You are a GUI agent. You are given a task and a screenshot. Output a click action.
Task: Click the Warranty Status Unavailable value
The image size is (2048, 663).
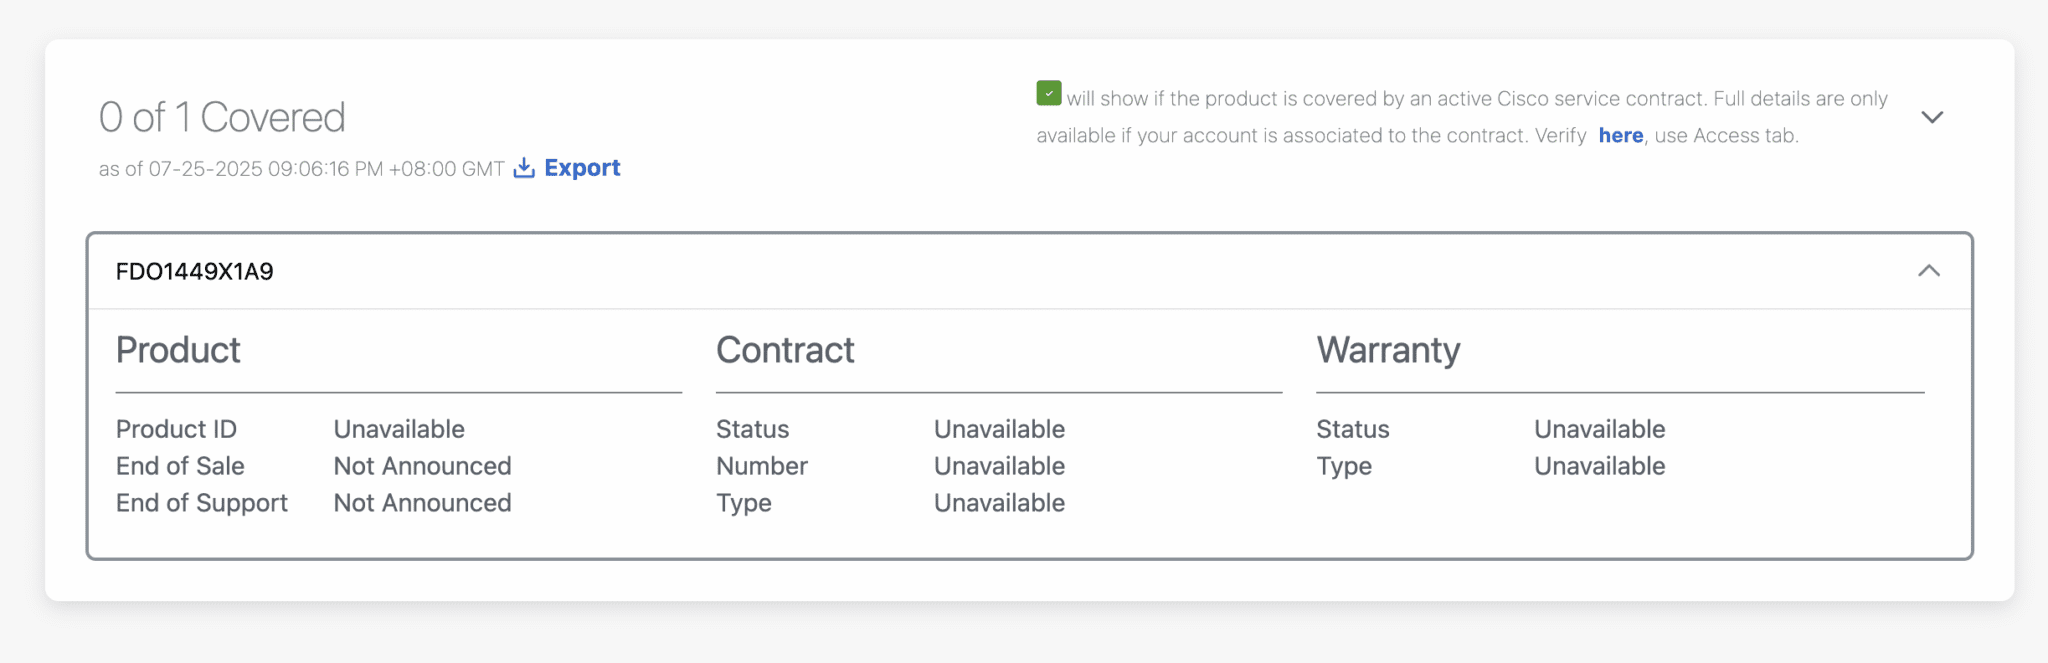pos(1599,429)
